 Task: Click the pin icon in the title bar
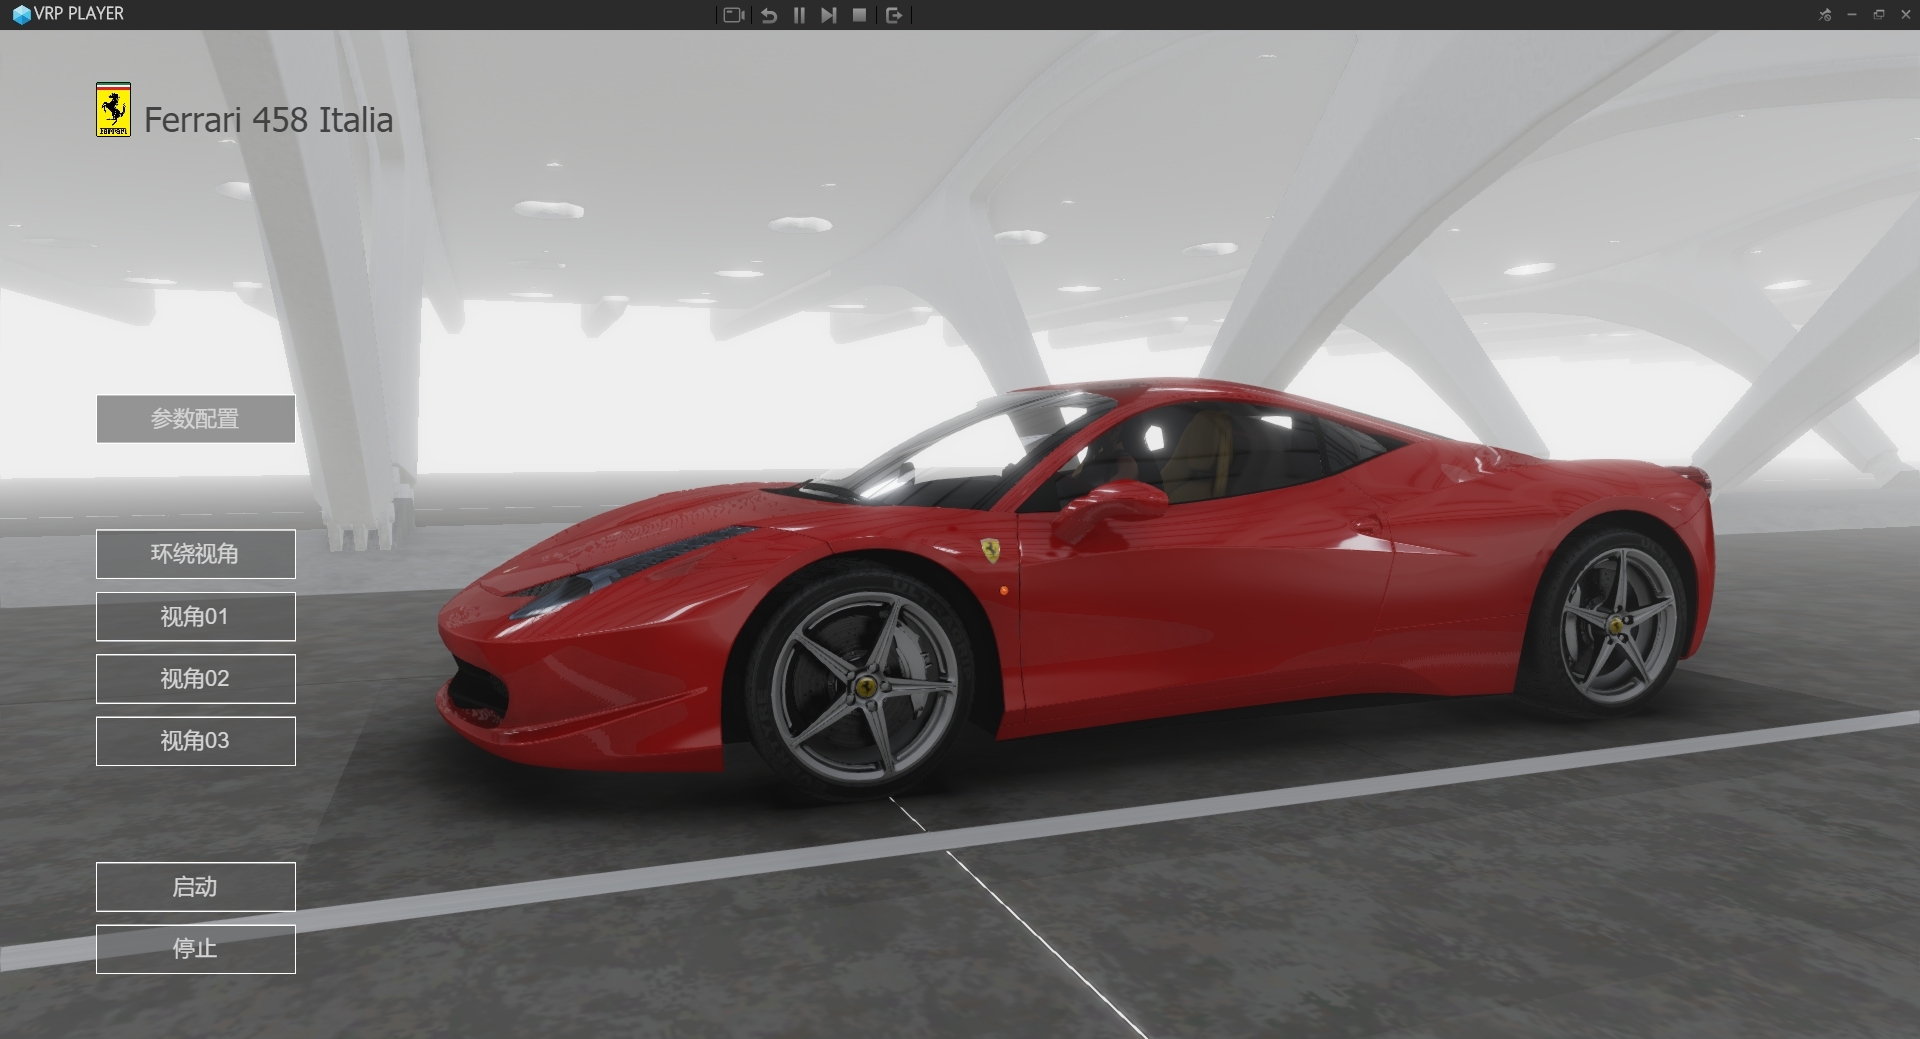coord(1825,15)
